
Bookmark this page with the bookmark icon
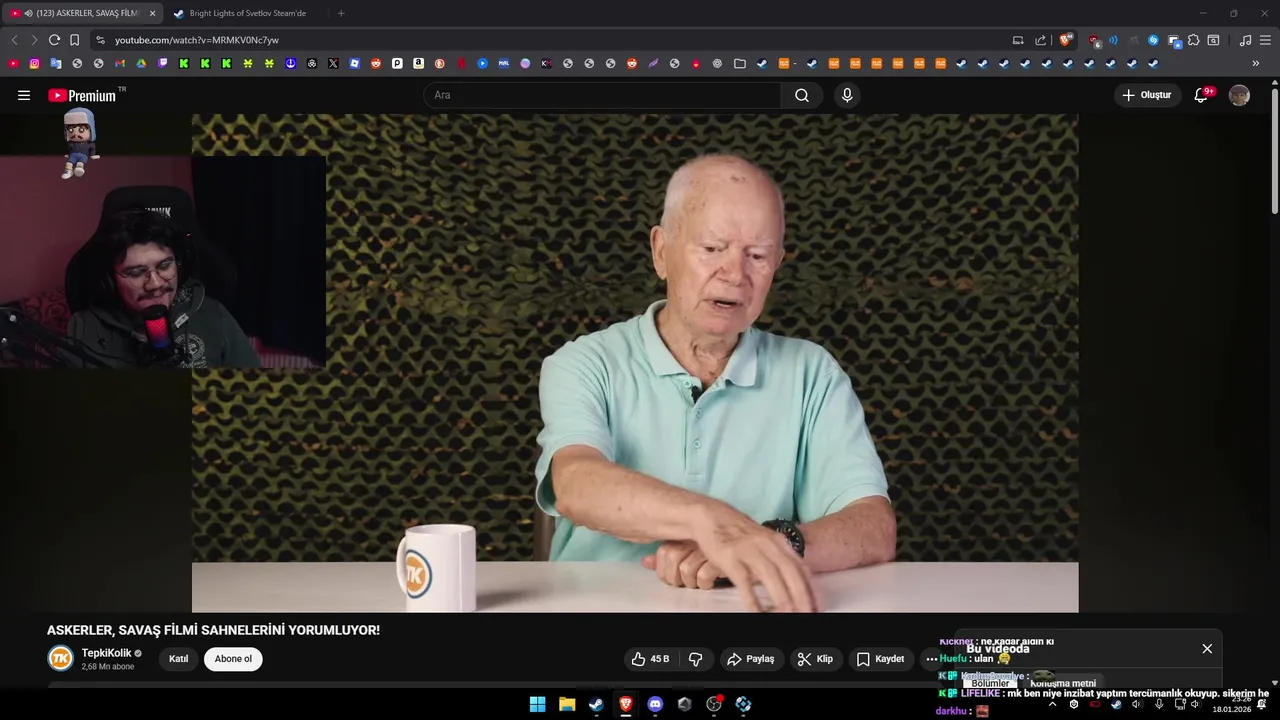pos(74,40)
